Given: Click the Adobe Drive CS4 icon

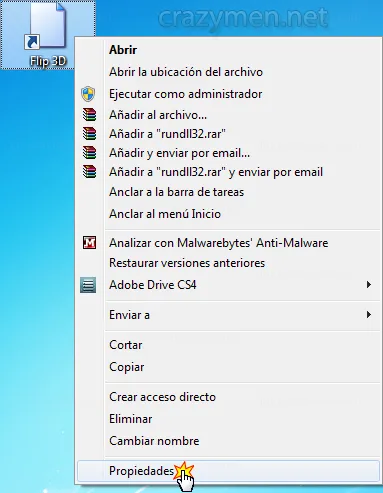Looking at the screenshot, I should pos(88,285).
